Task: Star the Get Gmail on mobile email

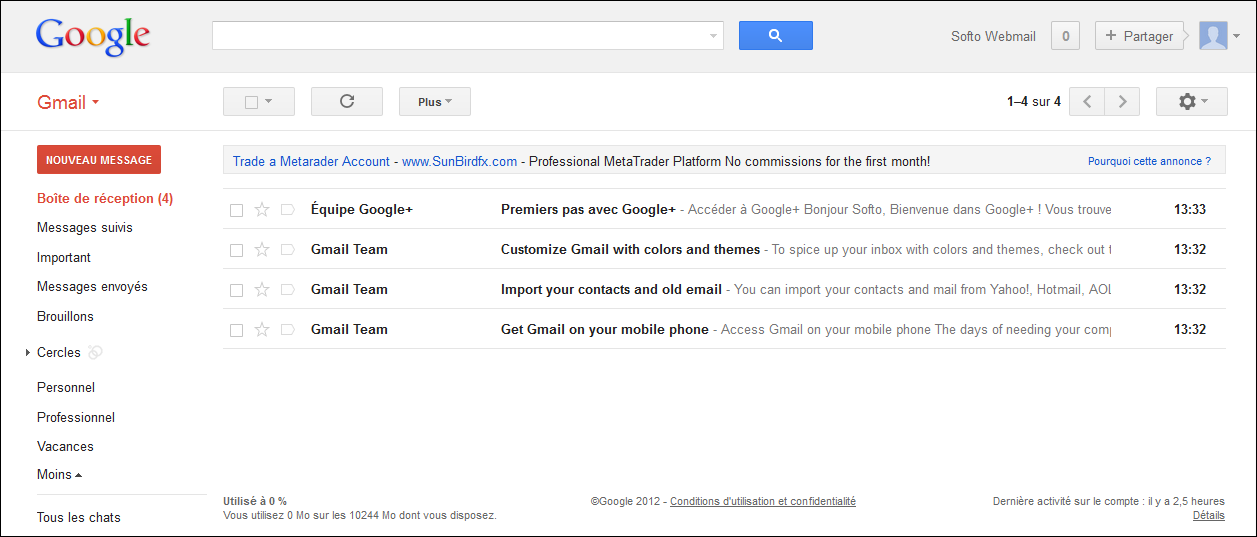Action: pos(262,329)
